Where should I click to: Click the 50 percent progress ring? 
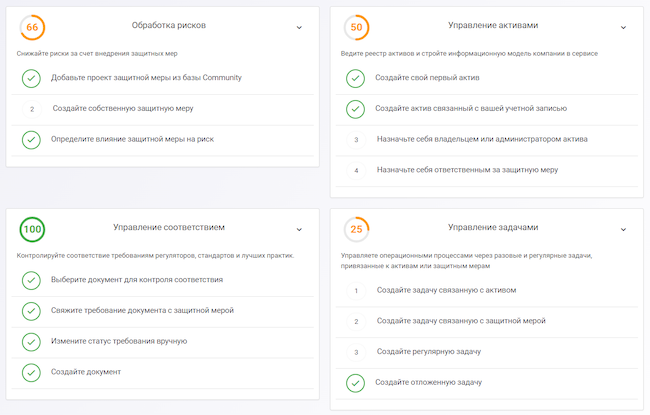[x=355, y=27]
